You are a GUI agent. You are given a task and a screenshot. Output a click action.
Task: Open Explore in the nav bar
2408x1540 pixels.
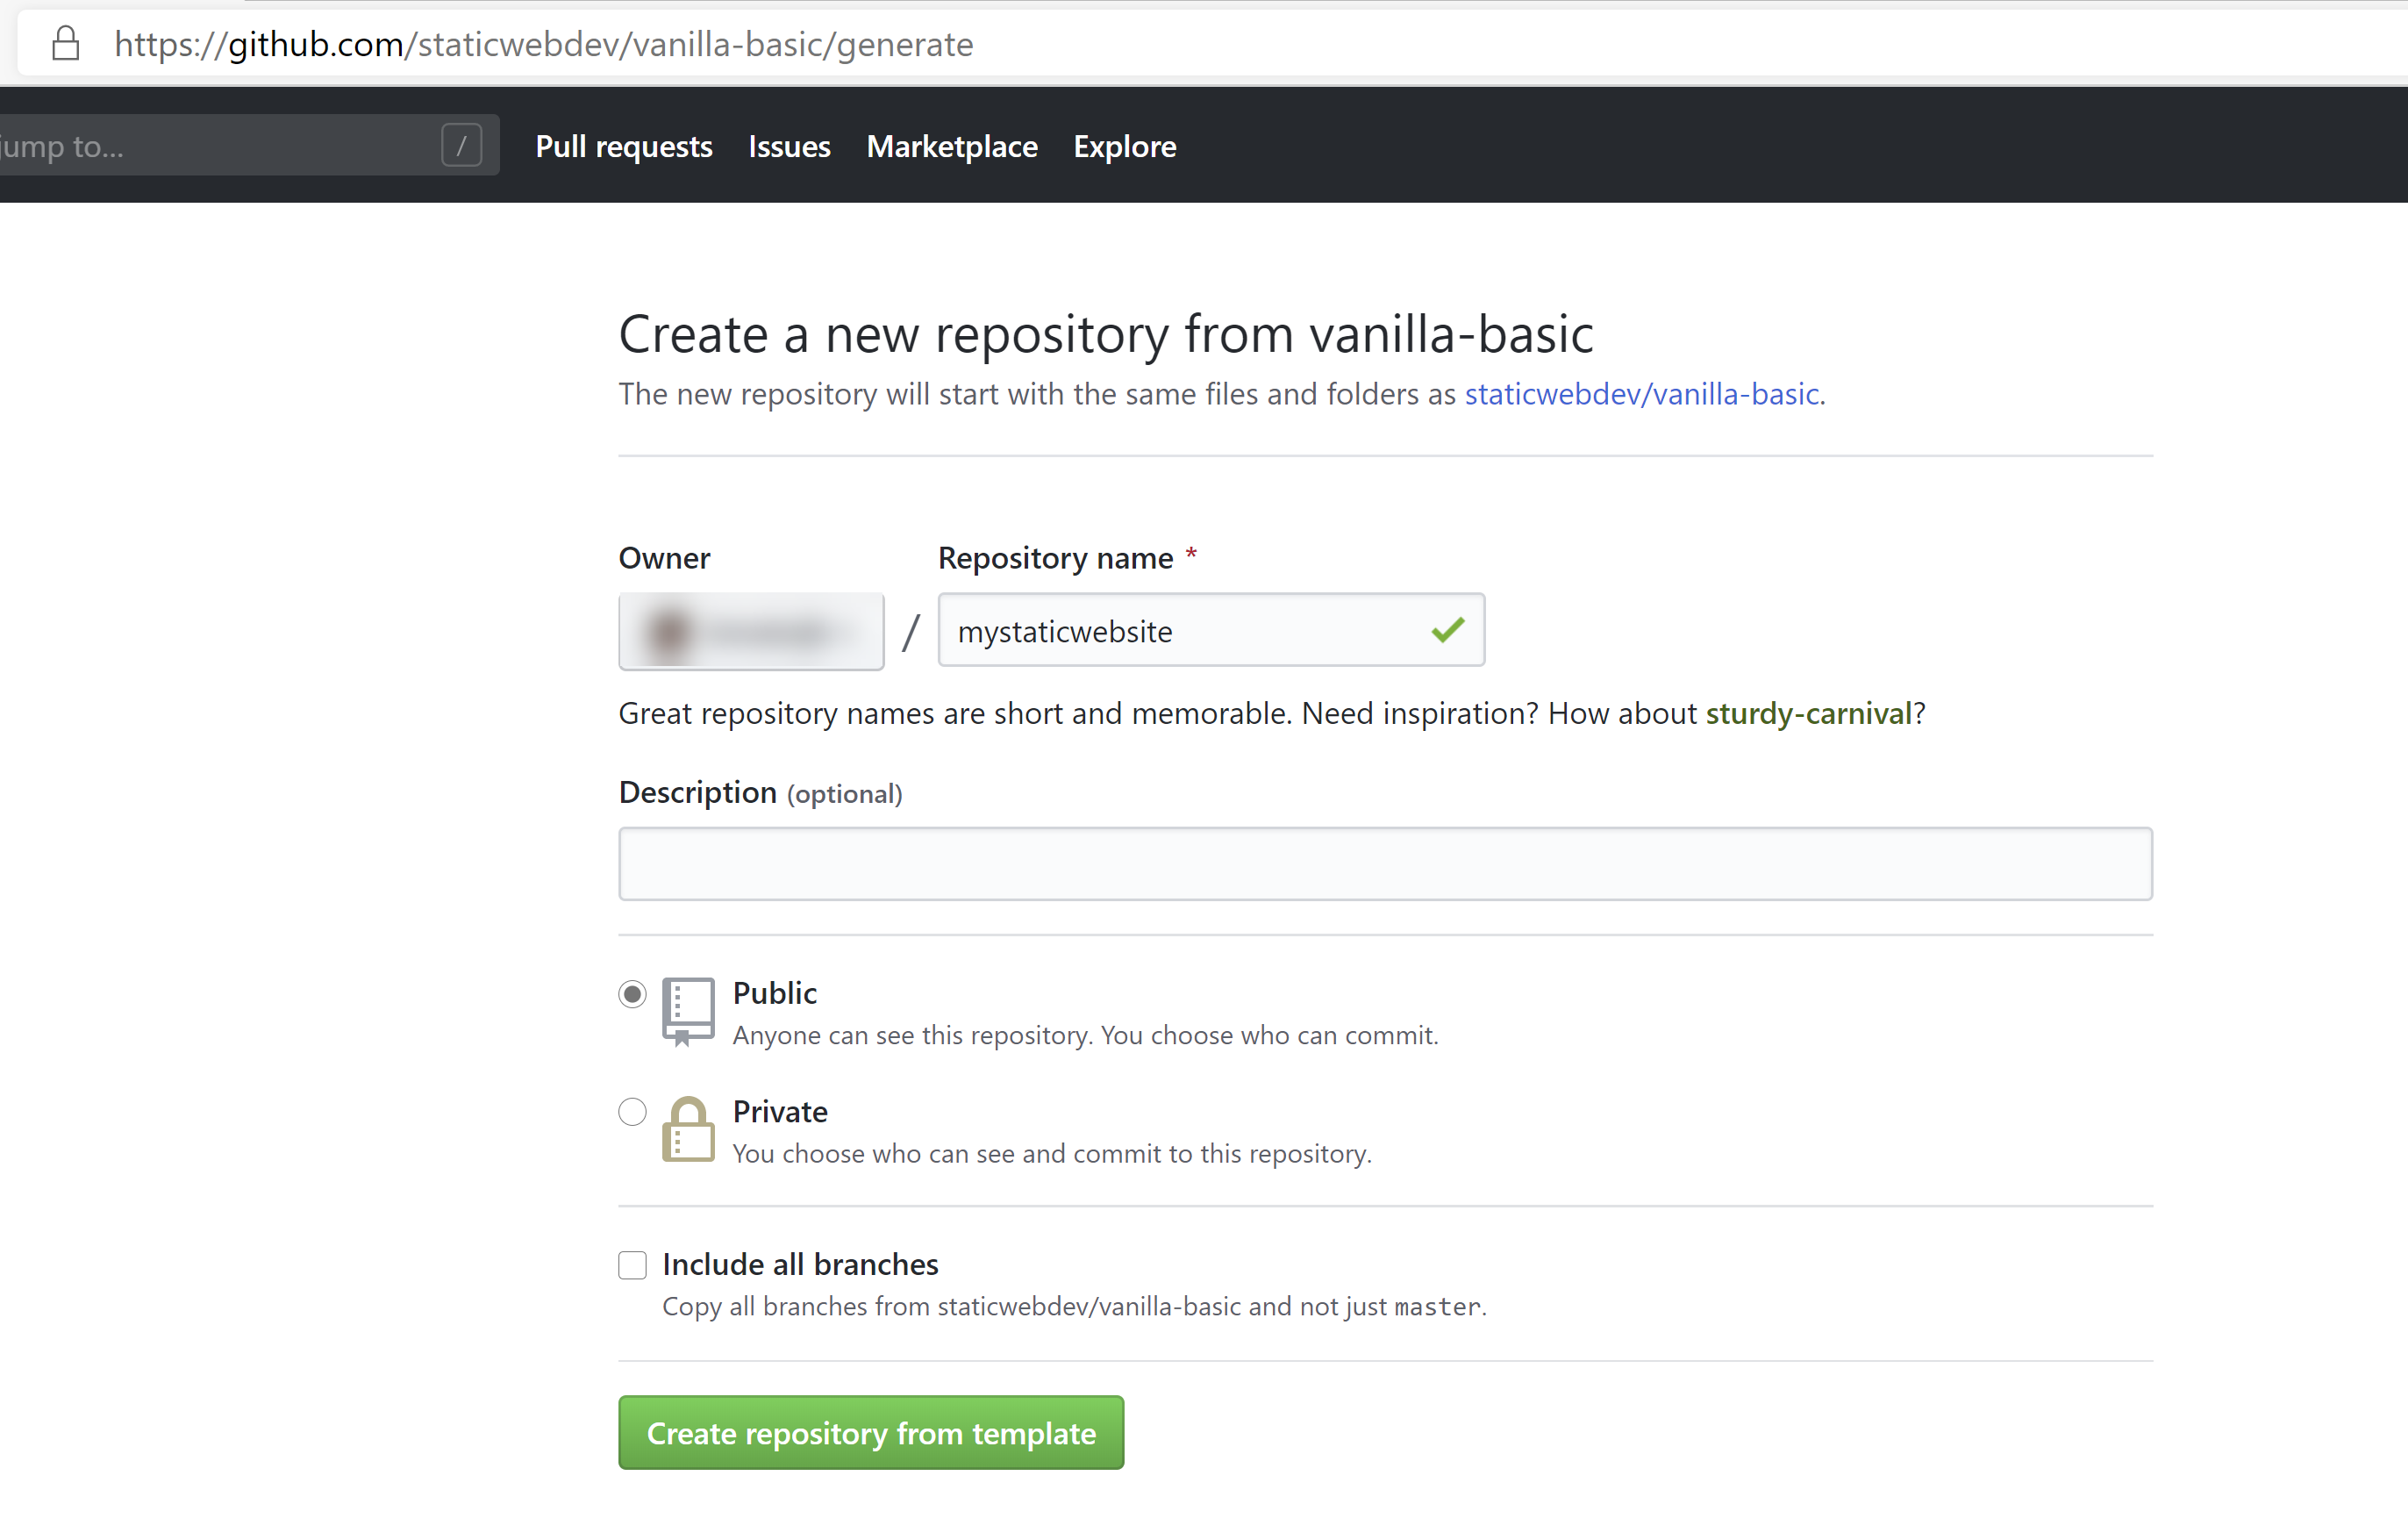1125,146
